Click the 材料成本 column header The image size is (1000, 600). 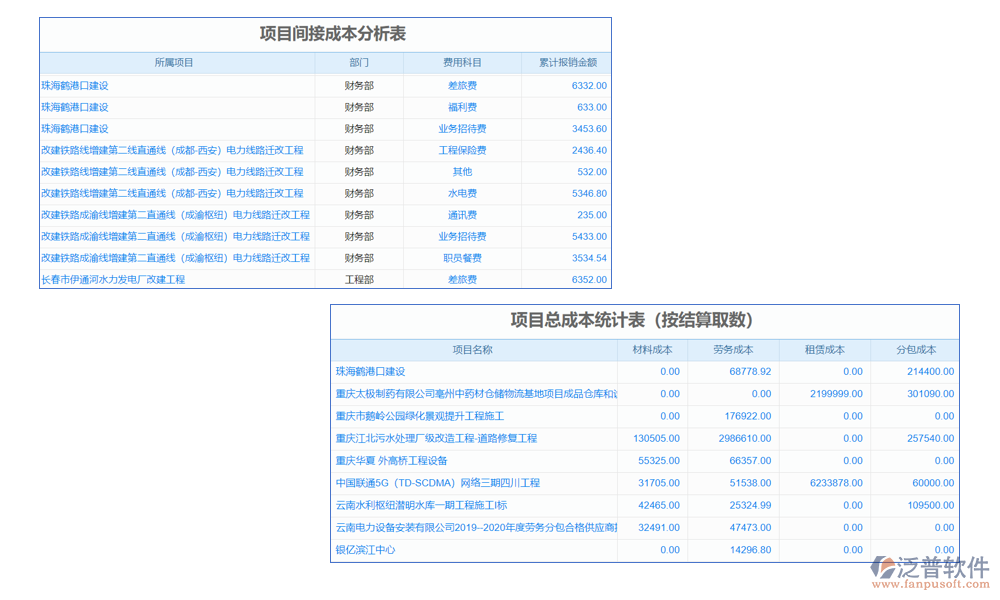click(652, 350)
